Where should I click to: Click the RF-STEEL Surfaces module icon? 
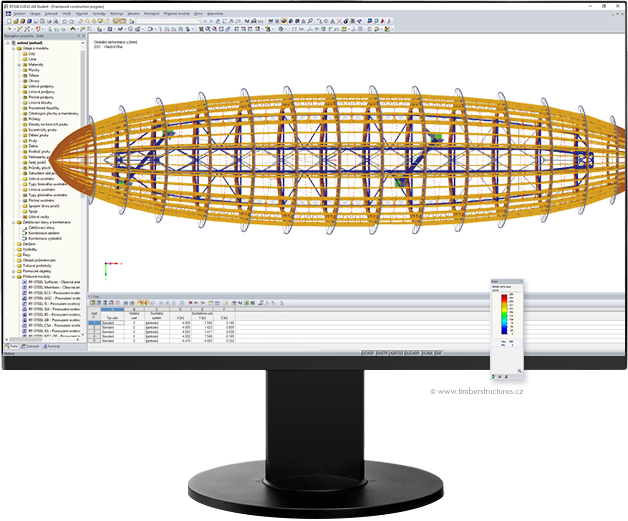25,282
